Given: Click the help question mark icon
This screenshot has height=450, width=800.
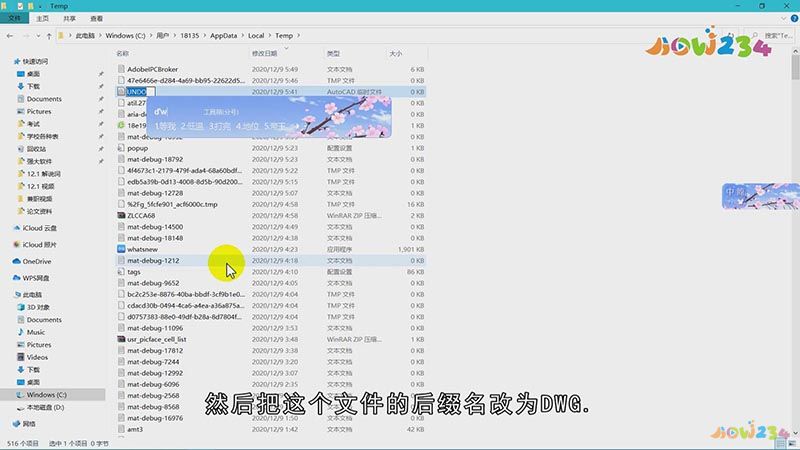Looking at the screenshot, I should 794,18.
